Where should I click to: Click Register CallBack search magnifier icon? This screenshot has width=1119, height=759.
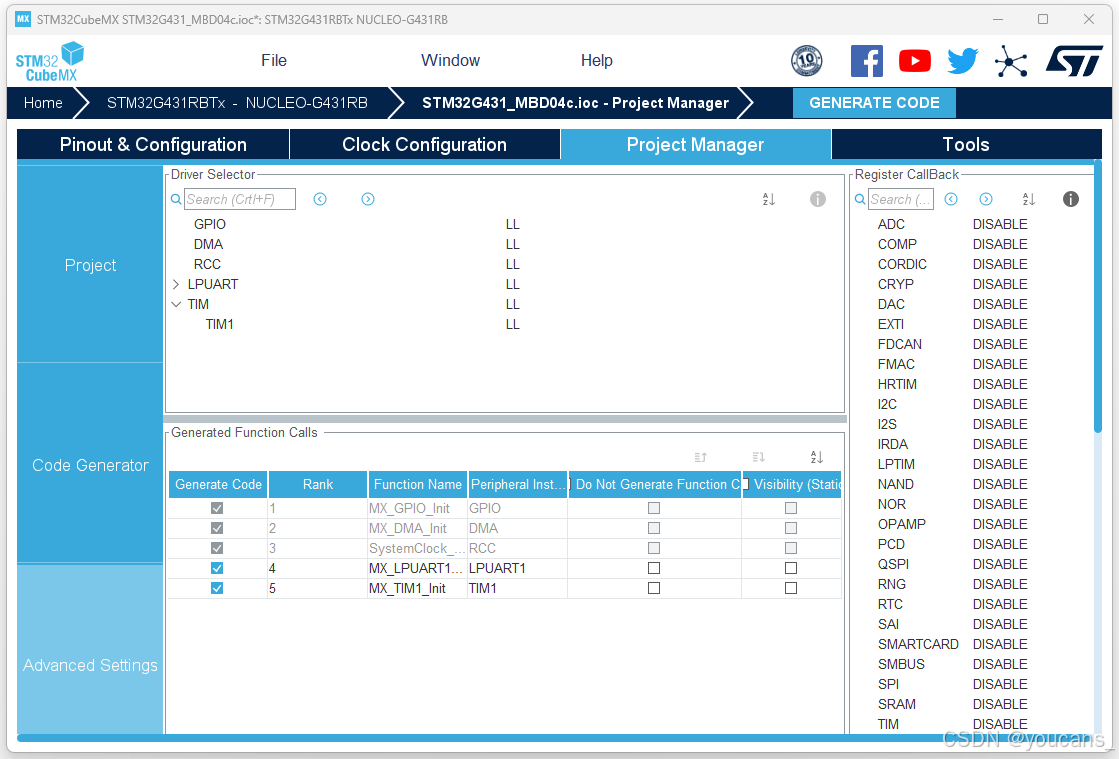point(860,199)
